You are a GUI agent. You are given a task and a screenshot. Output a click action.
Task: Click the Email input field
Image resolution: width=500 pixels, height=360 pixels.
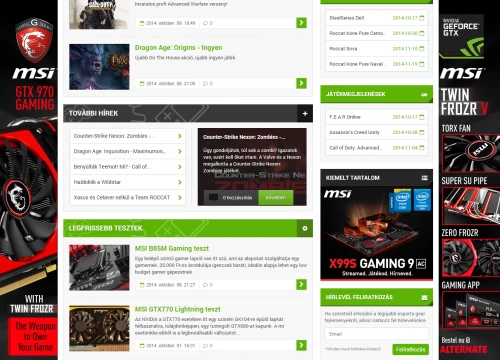pyautogui.click(x=376, y=334)
